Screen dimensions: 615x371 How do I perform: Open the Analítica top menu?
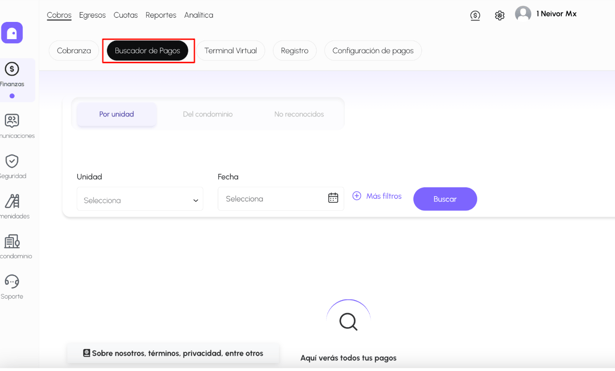click(x=198, y=15)
